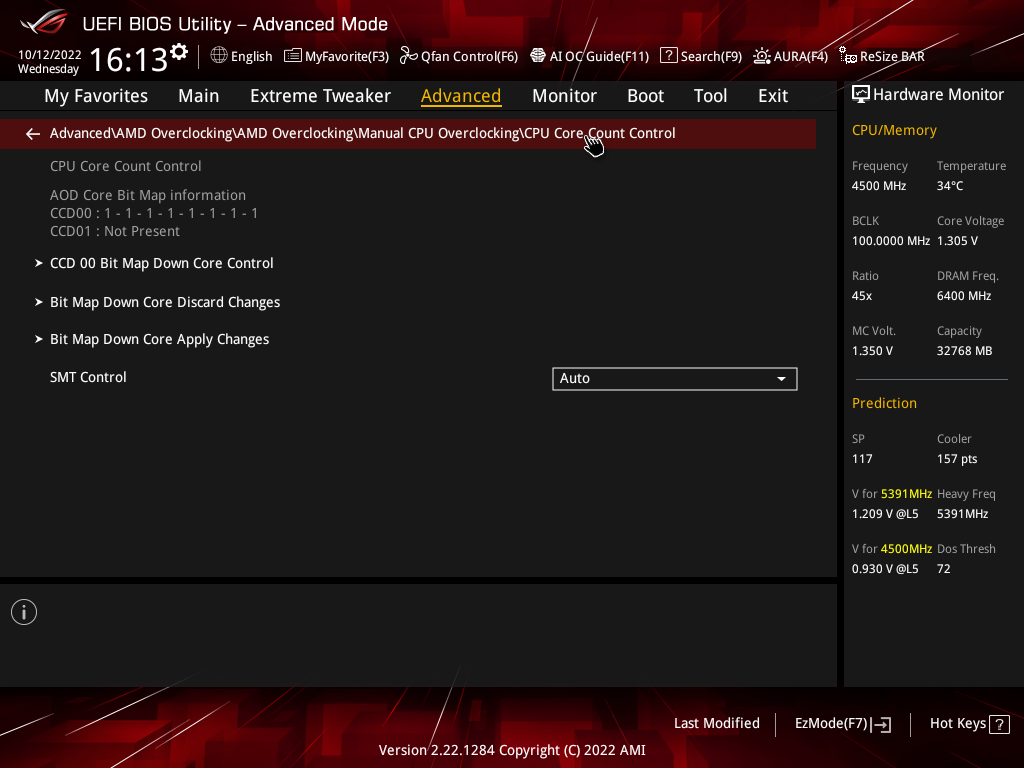1024x768 pixels.
Task: Click CCD01 : Not Present line
Action: point(115,232)
